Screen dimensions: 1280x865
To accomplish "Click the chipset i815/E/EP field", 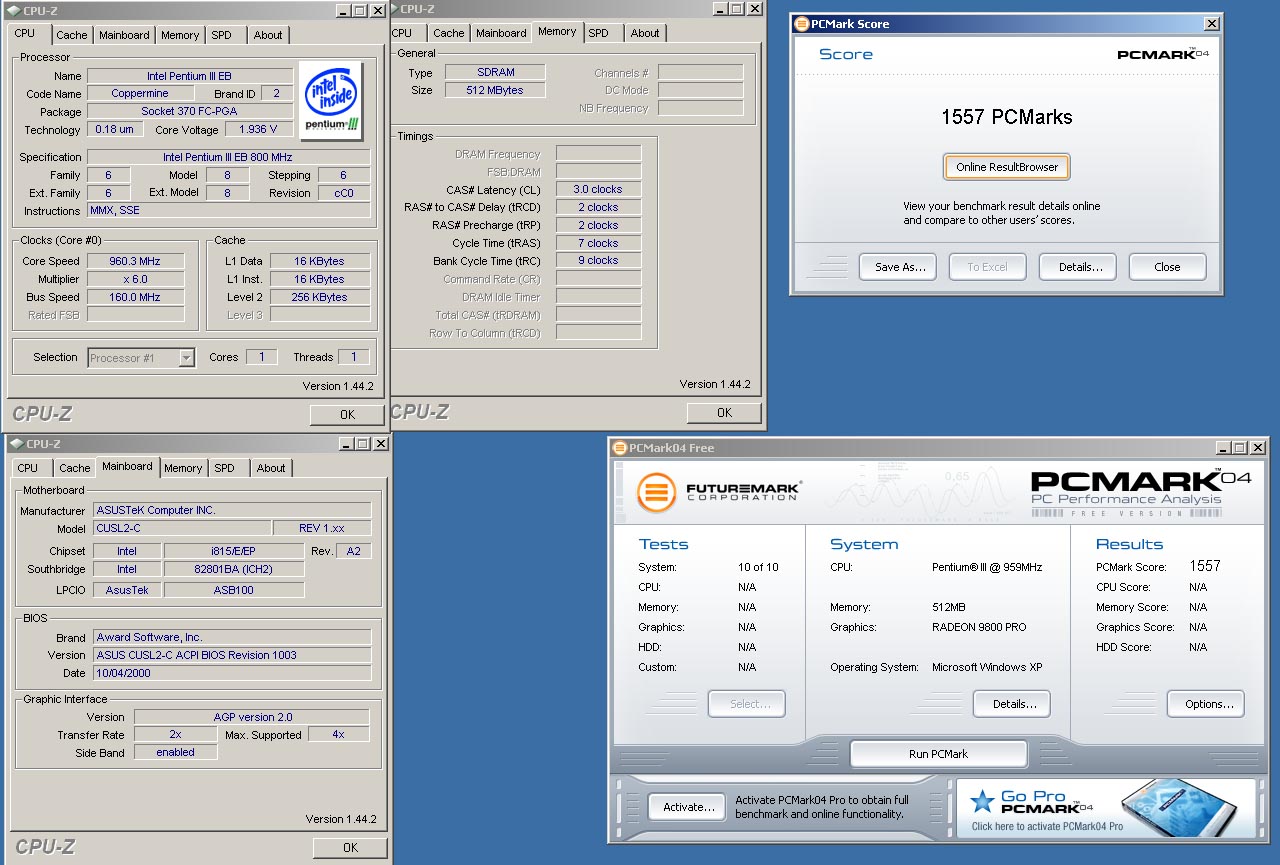I will pos(233,551).
